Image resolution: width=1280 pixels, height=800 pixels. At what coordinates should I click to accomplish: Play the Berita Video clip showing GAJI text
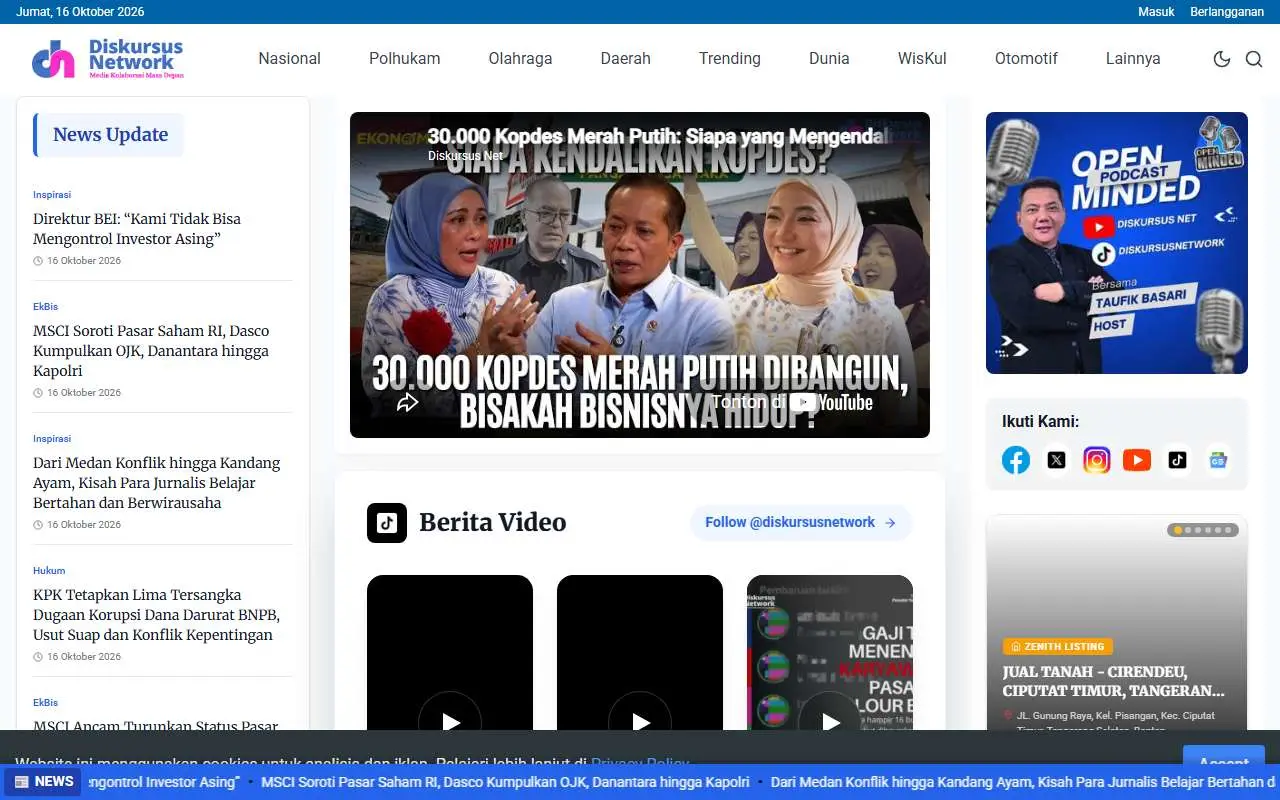pyautogui.click(x=830, y=722)
